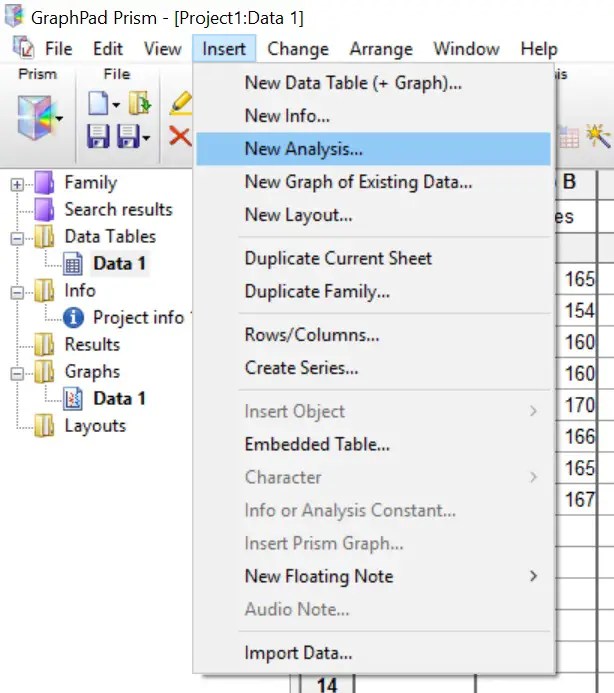
Task: Open the Help menu
Action: tap(539, 49)
